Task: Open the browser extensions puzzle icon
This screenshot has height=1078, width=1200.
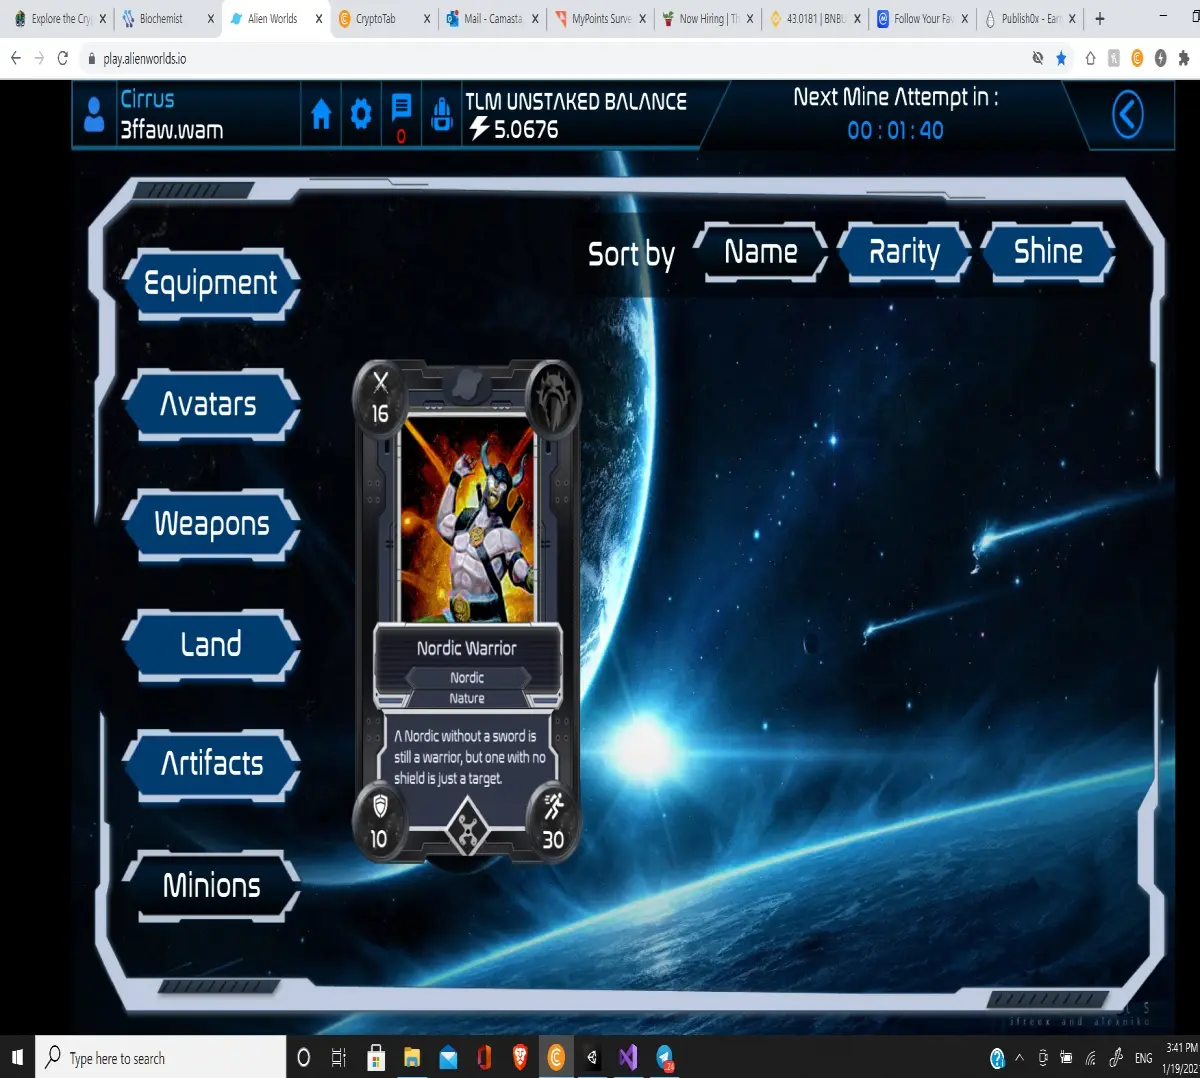Action: (1184, 58)
